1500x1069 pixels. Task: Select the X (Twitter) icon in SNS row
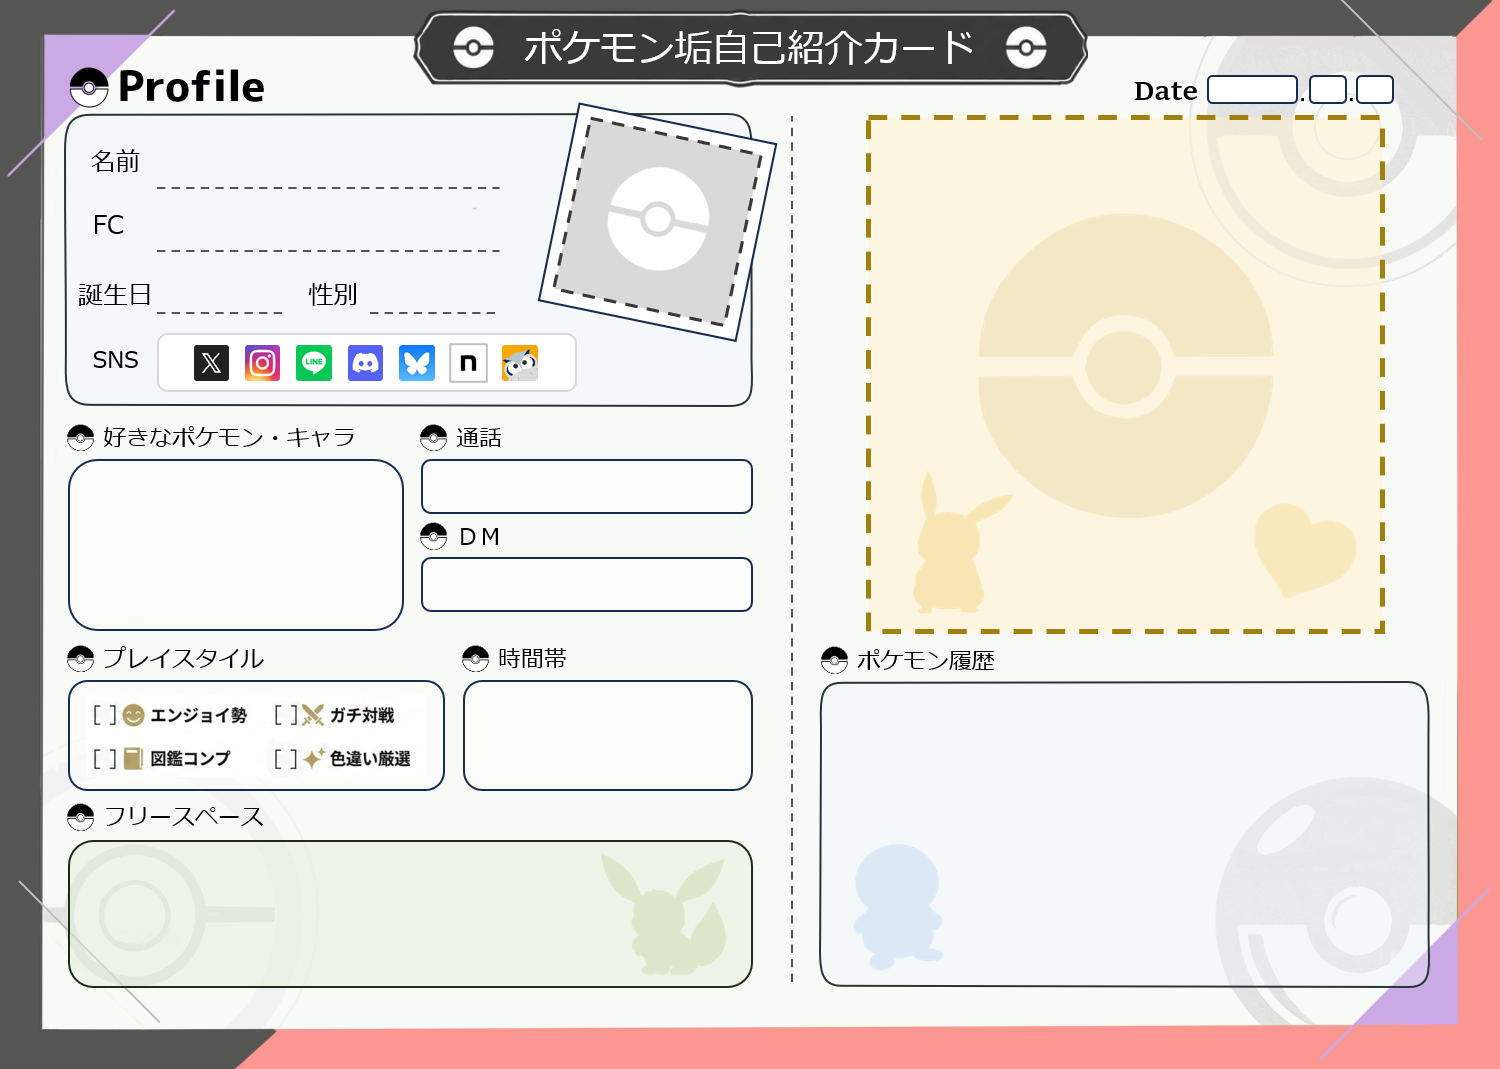click(211, 363)
